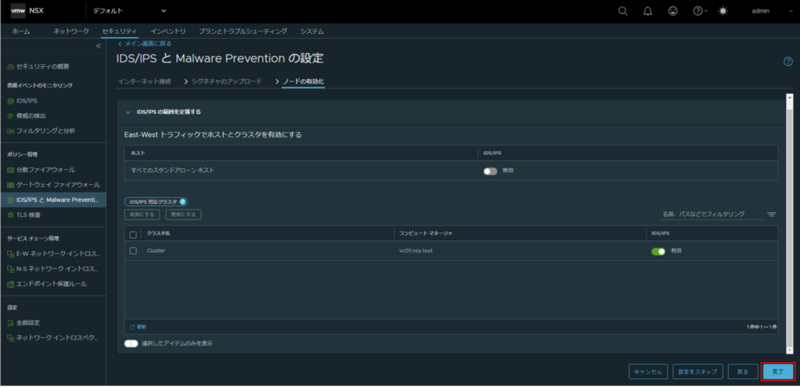Open エンドポイント保護ルール in sidebar

point(52,284)
